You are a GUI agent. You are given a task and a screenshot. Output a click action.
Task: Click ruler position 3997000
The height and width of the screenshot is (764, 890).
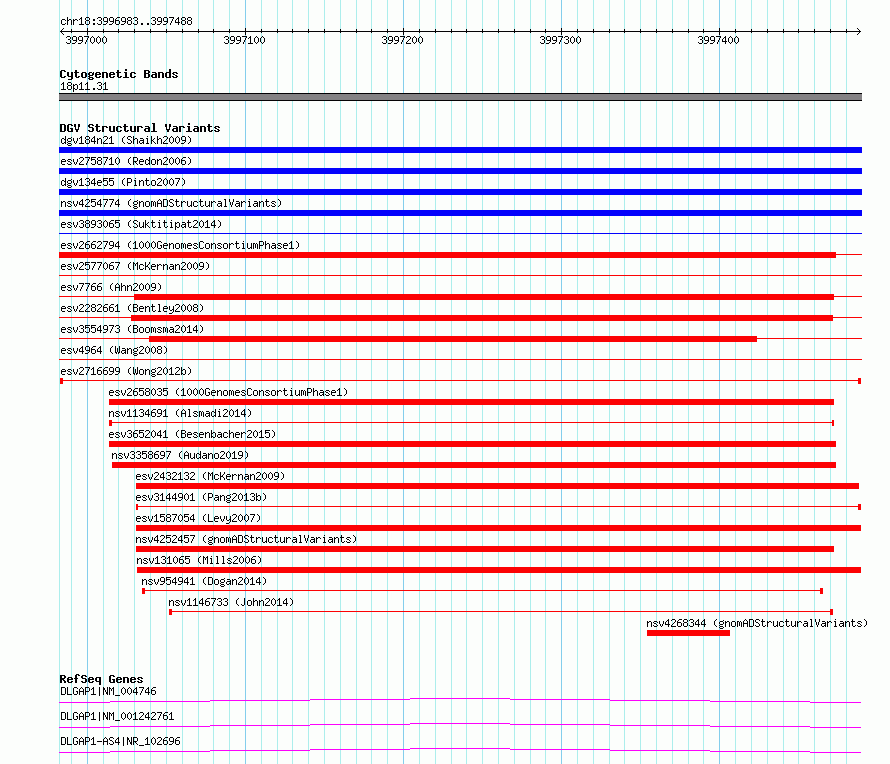pyautogui.click(x=86, y=40)
